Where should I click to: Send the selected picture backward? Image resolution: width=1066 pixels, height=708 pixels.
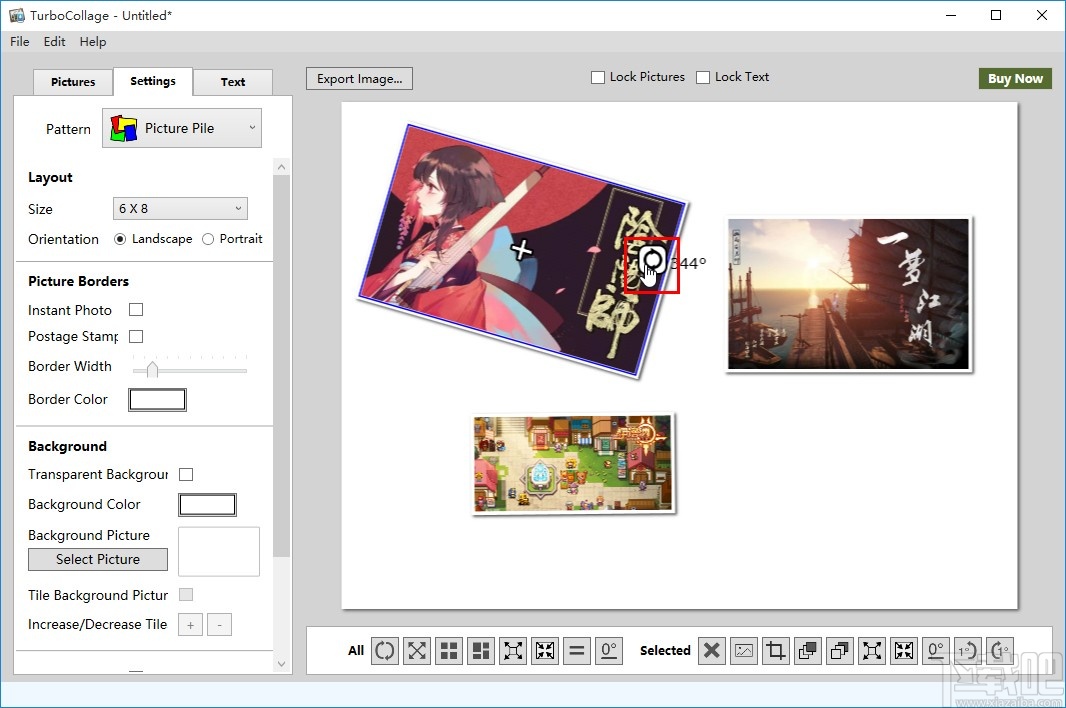tap(839, 650)
